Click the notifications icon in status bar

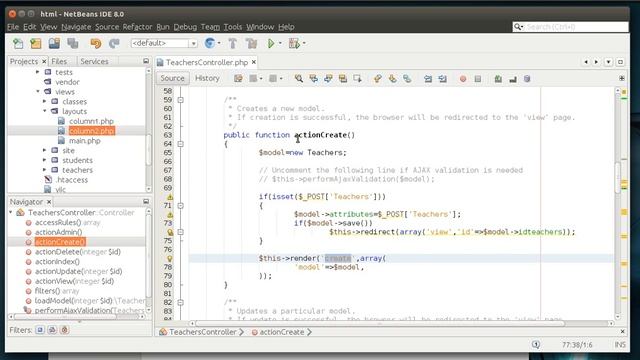(x=536, y=345)
